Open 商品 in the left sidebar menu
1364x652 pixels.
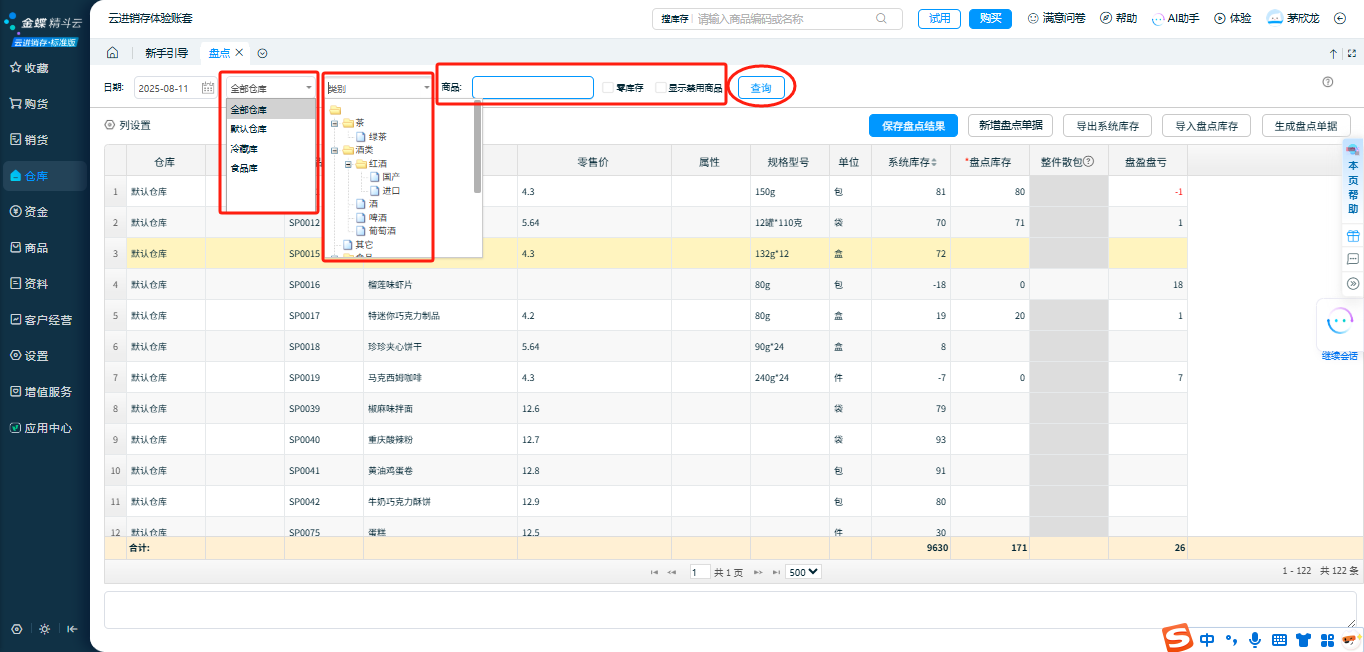36,247
